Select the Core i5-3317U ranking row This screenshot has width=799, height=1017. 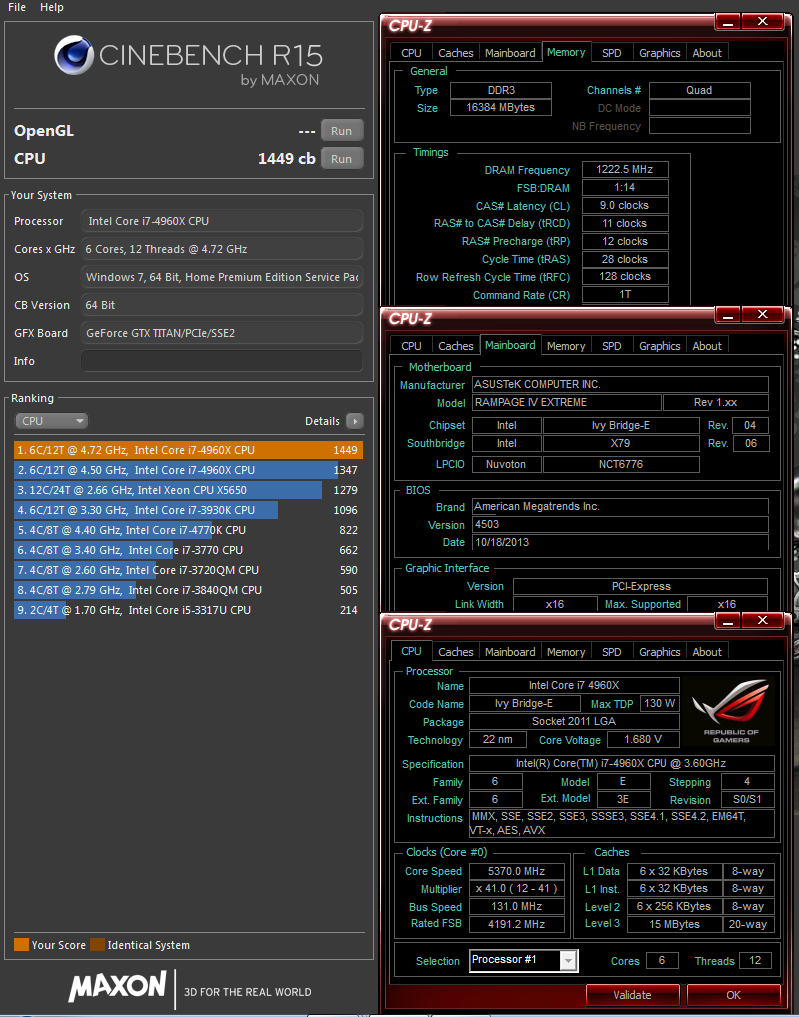pos(188,610)
